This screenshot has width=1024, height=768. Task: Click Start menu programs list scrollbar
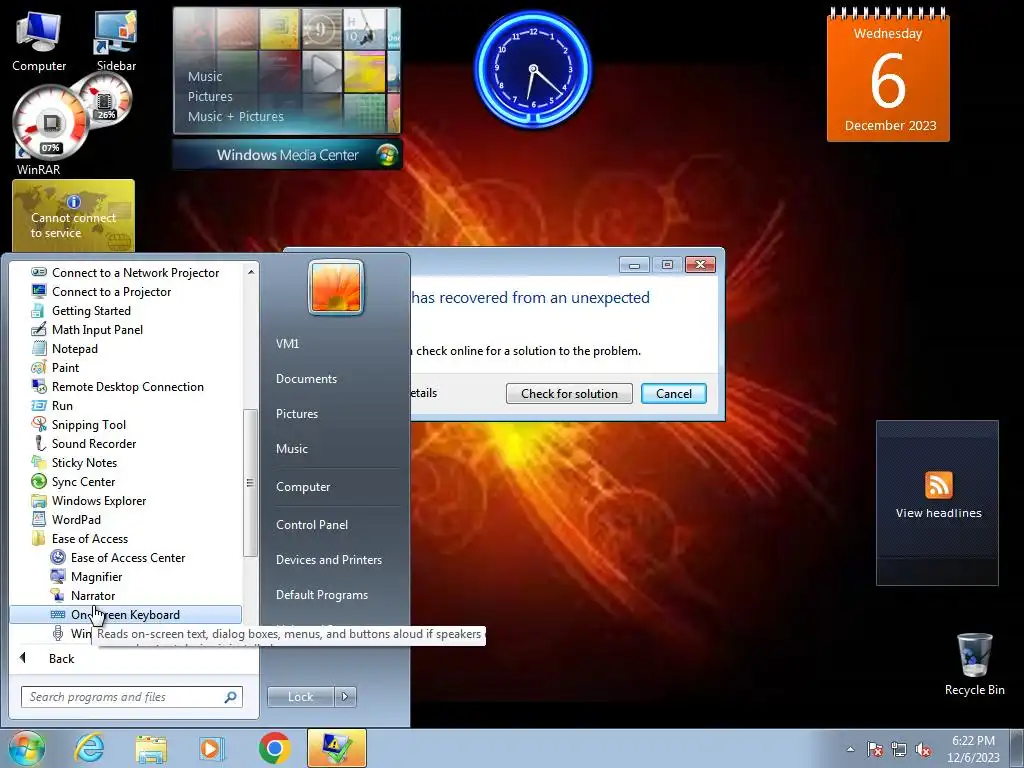(x=250, y=483)
